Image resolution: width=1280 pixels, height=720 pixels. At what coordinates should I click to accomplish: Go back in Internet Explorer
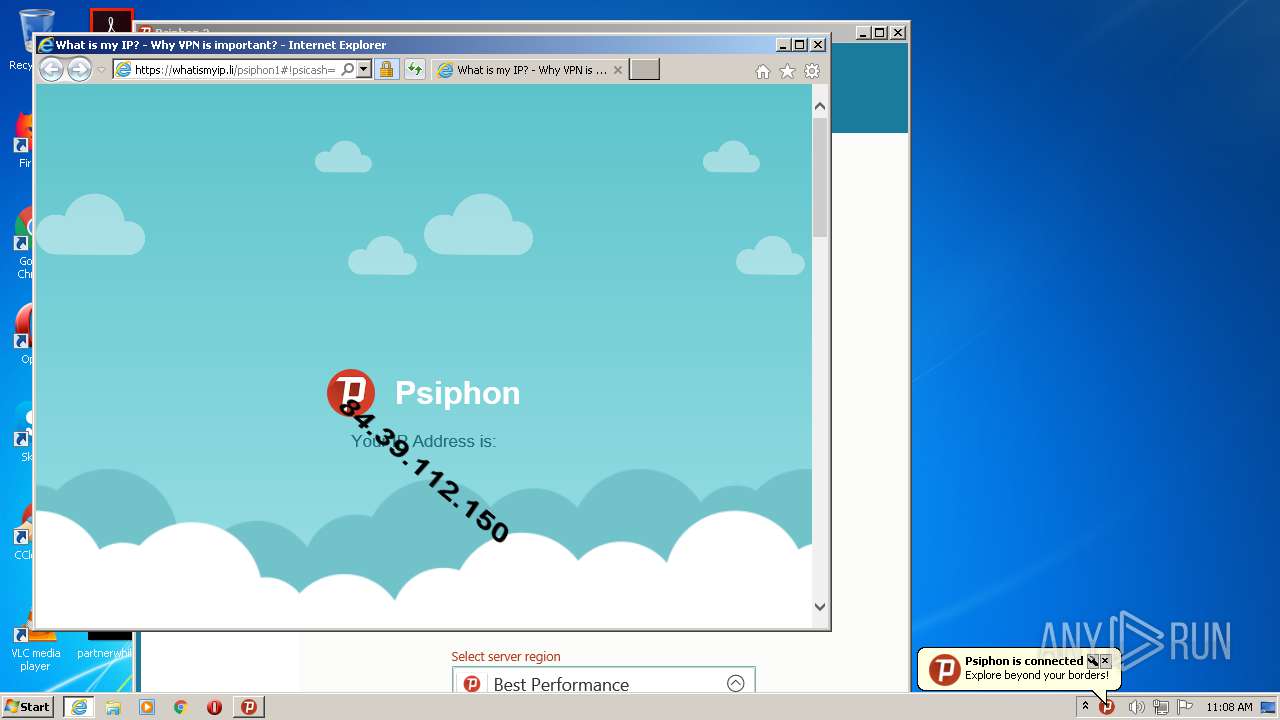tap(51, 69)
